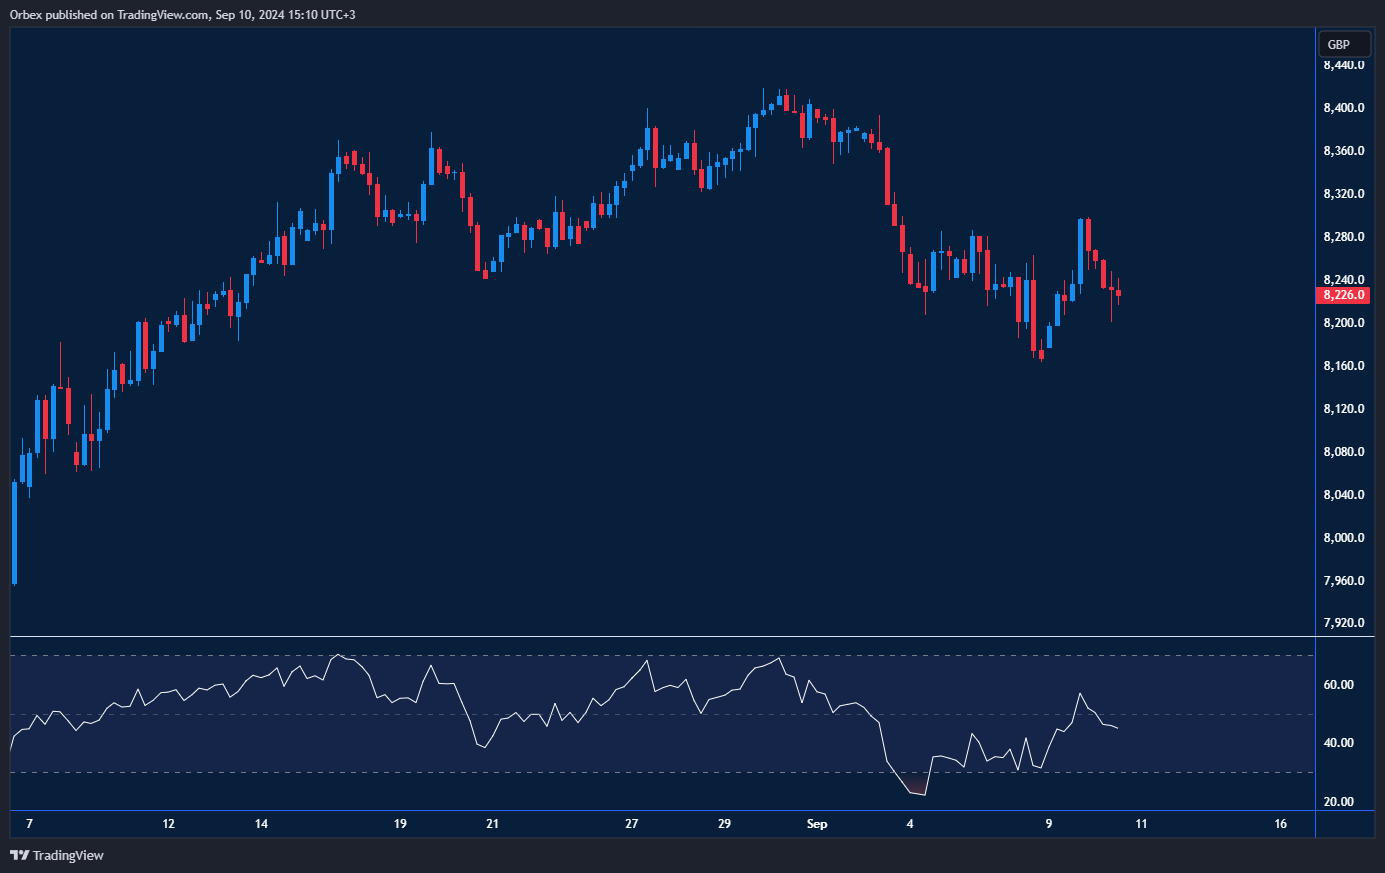Screen dimensions: 1385x873
Task: Click the divider between chart and indicator pane
Action: [x=660, y=636]
